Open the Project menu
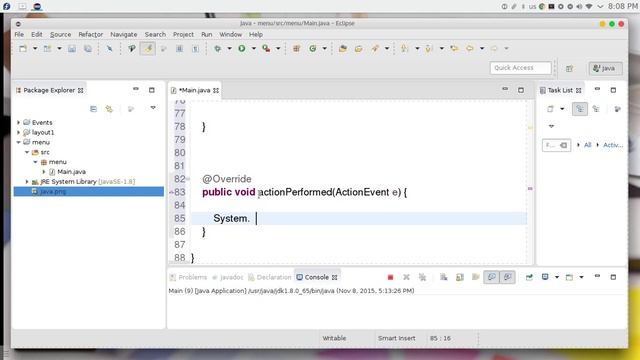This screenshot has height=360, width=640. click(x=183, y=34)
